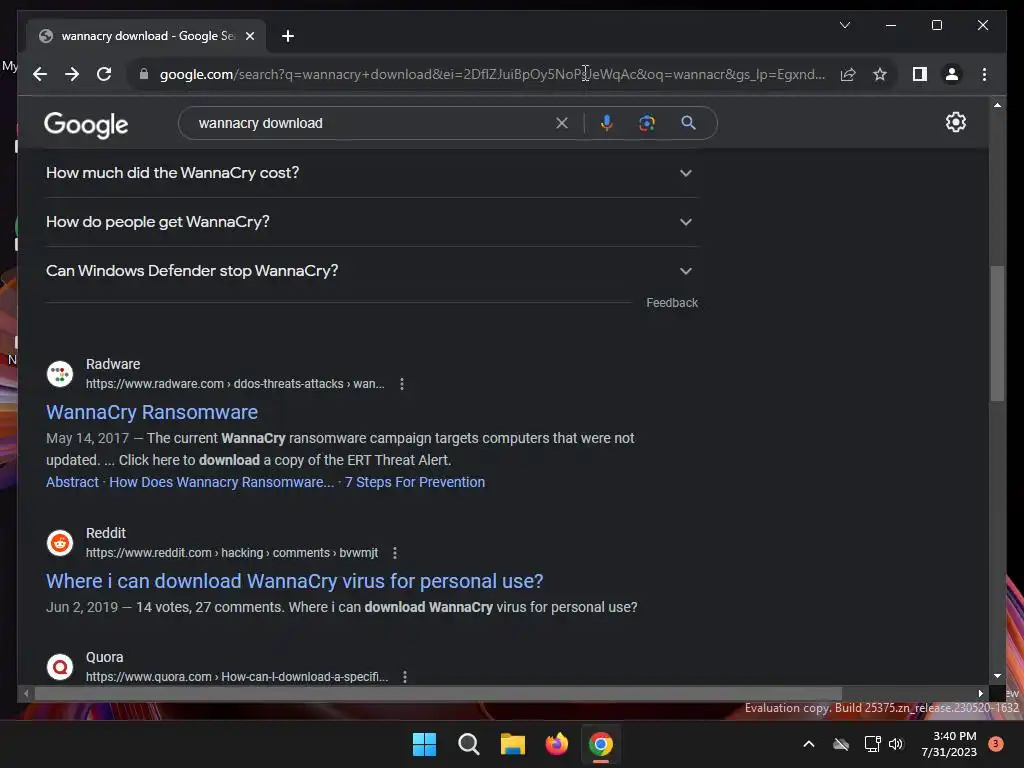Screen dimensions: 1024x768
Task: Open Chrome side panel
Action: 920,74
